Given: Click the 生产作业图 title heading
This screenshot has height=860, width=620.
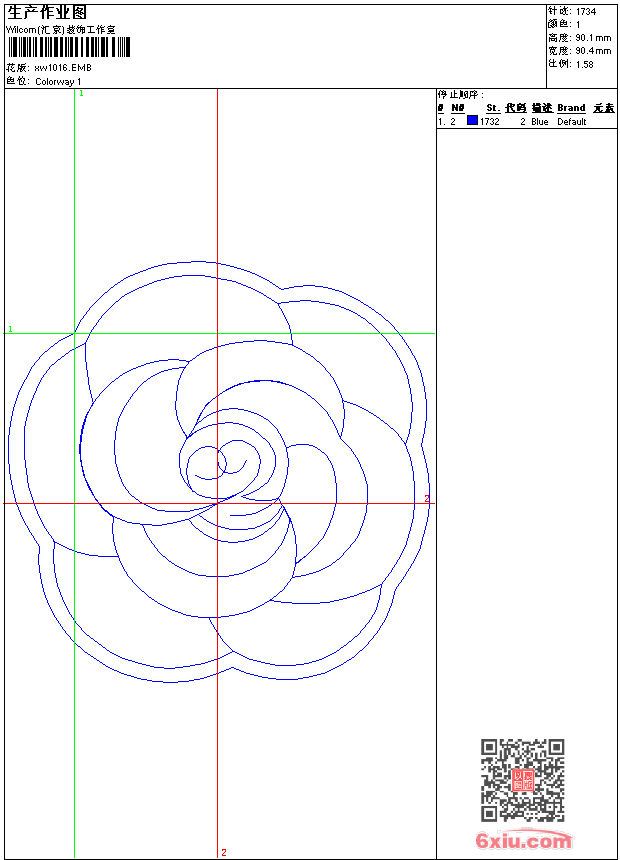Looking at the screenshot, I should pyautogui.click(x=47, y=12).
